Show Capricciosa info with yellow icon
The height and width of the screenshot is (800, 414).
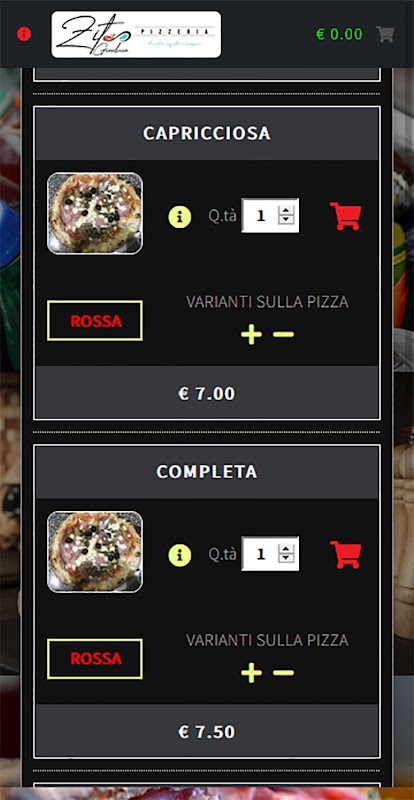pos(180,217)
